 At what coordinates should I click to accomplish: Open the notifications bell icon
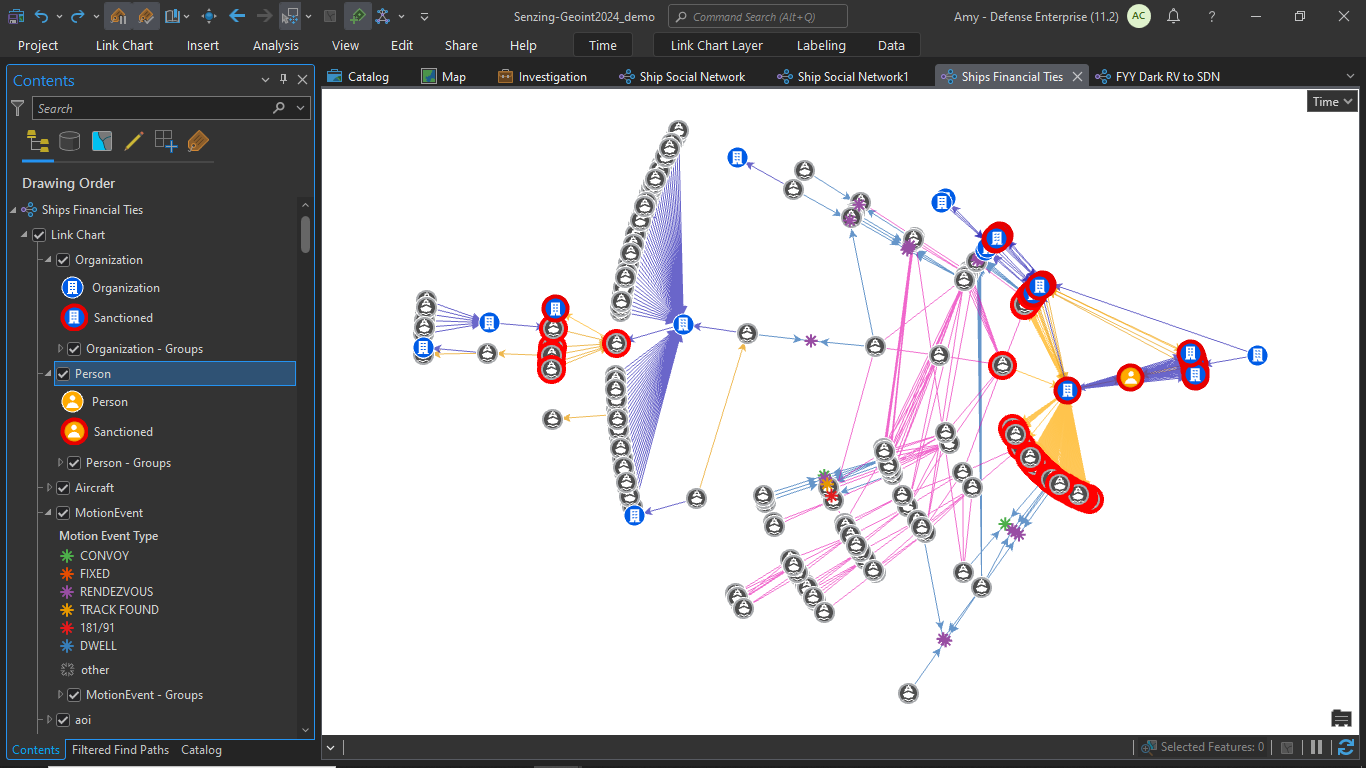click(x=1173, y=16)
